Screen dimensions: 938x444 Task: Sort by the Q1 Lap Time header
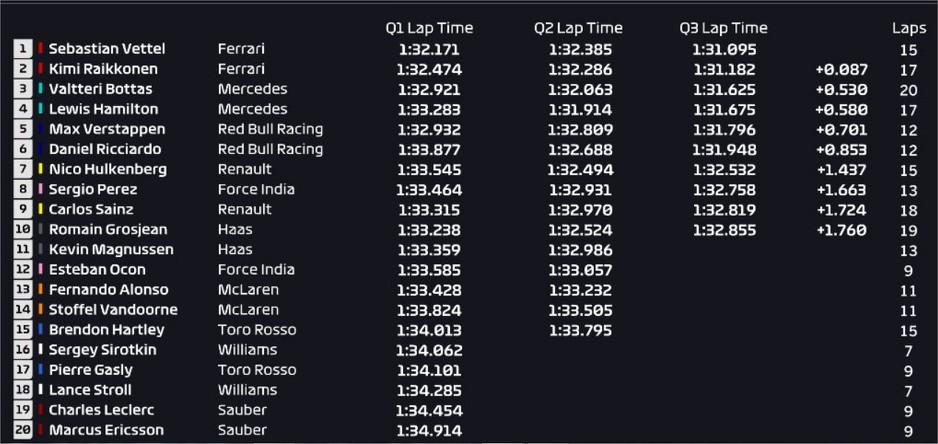coord(429,28)
